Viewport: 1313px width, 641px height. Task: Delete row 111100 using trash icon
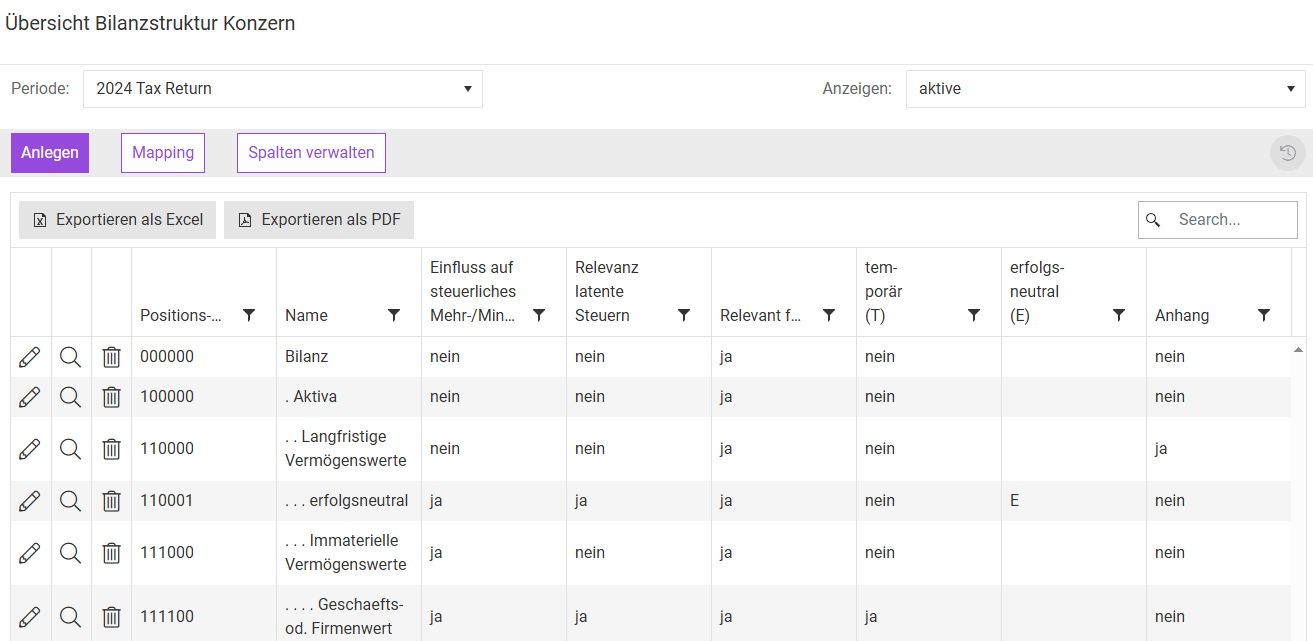tap(112, 617)
